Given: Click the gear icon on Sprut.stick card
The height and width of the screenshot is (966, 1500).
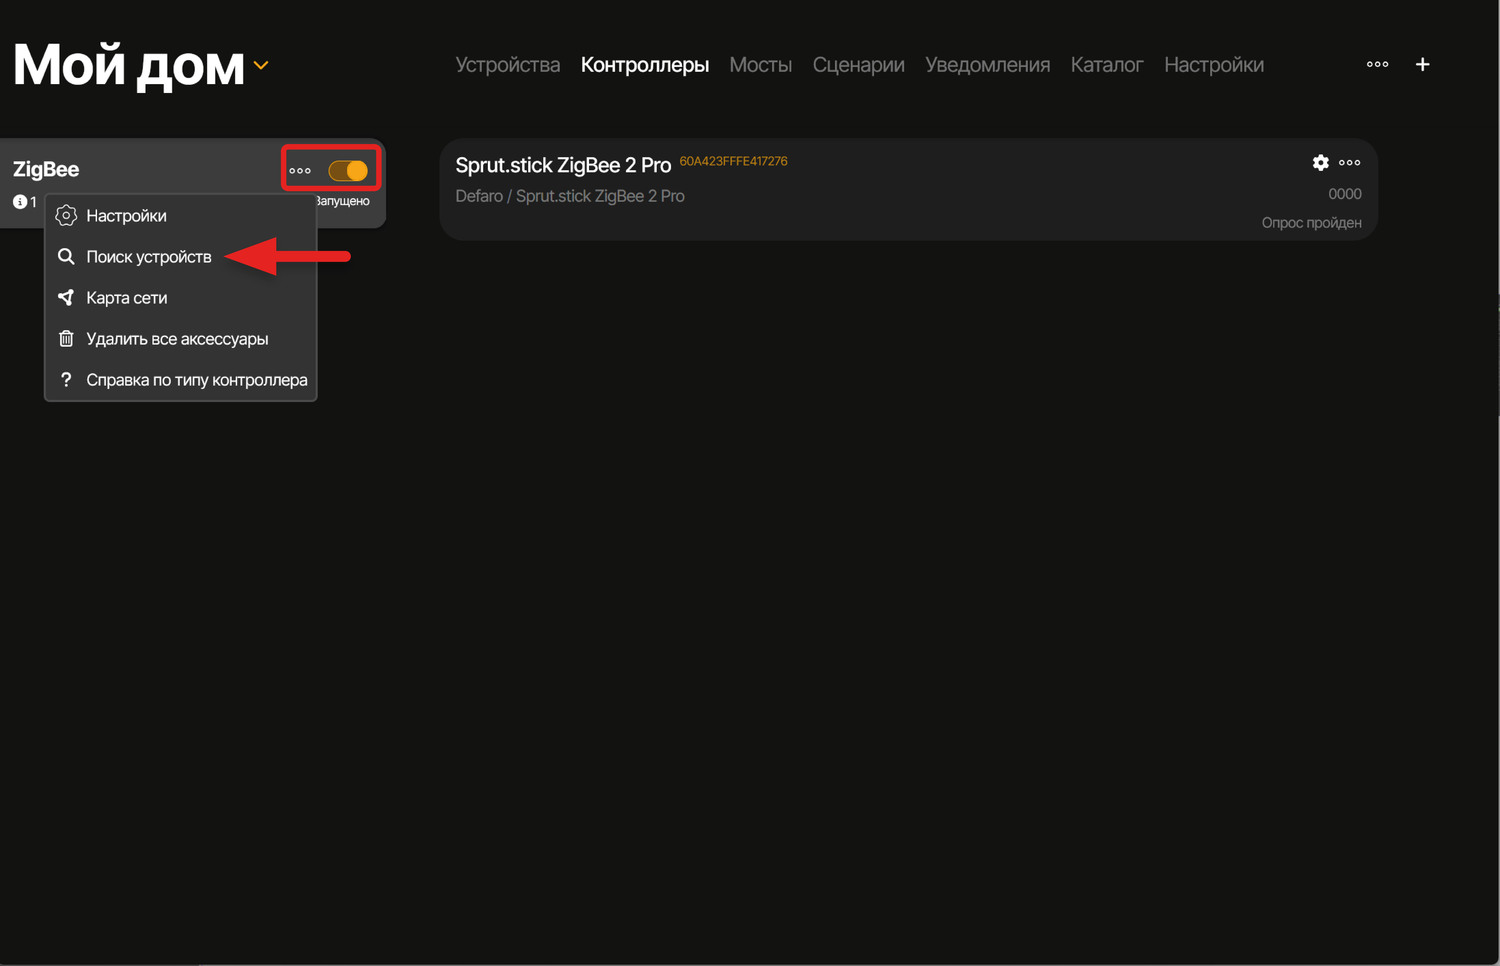Looking at the screenshot, I should 1320,163.
